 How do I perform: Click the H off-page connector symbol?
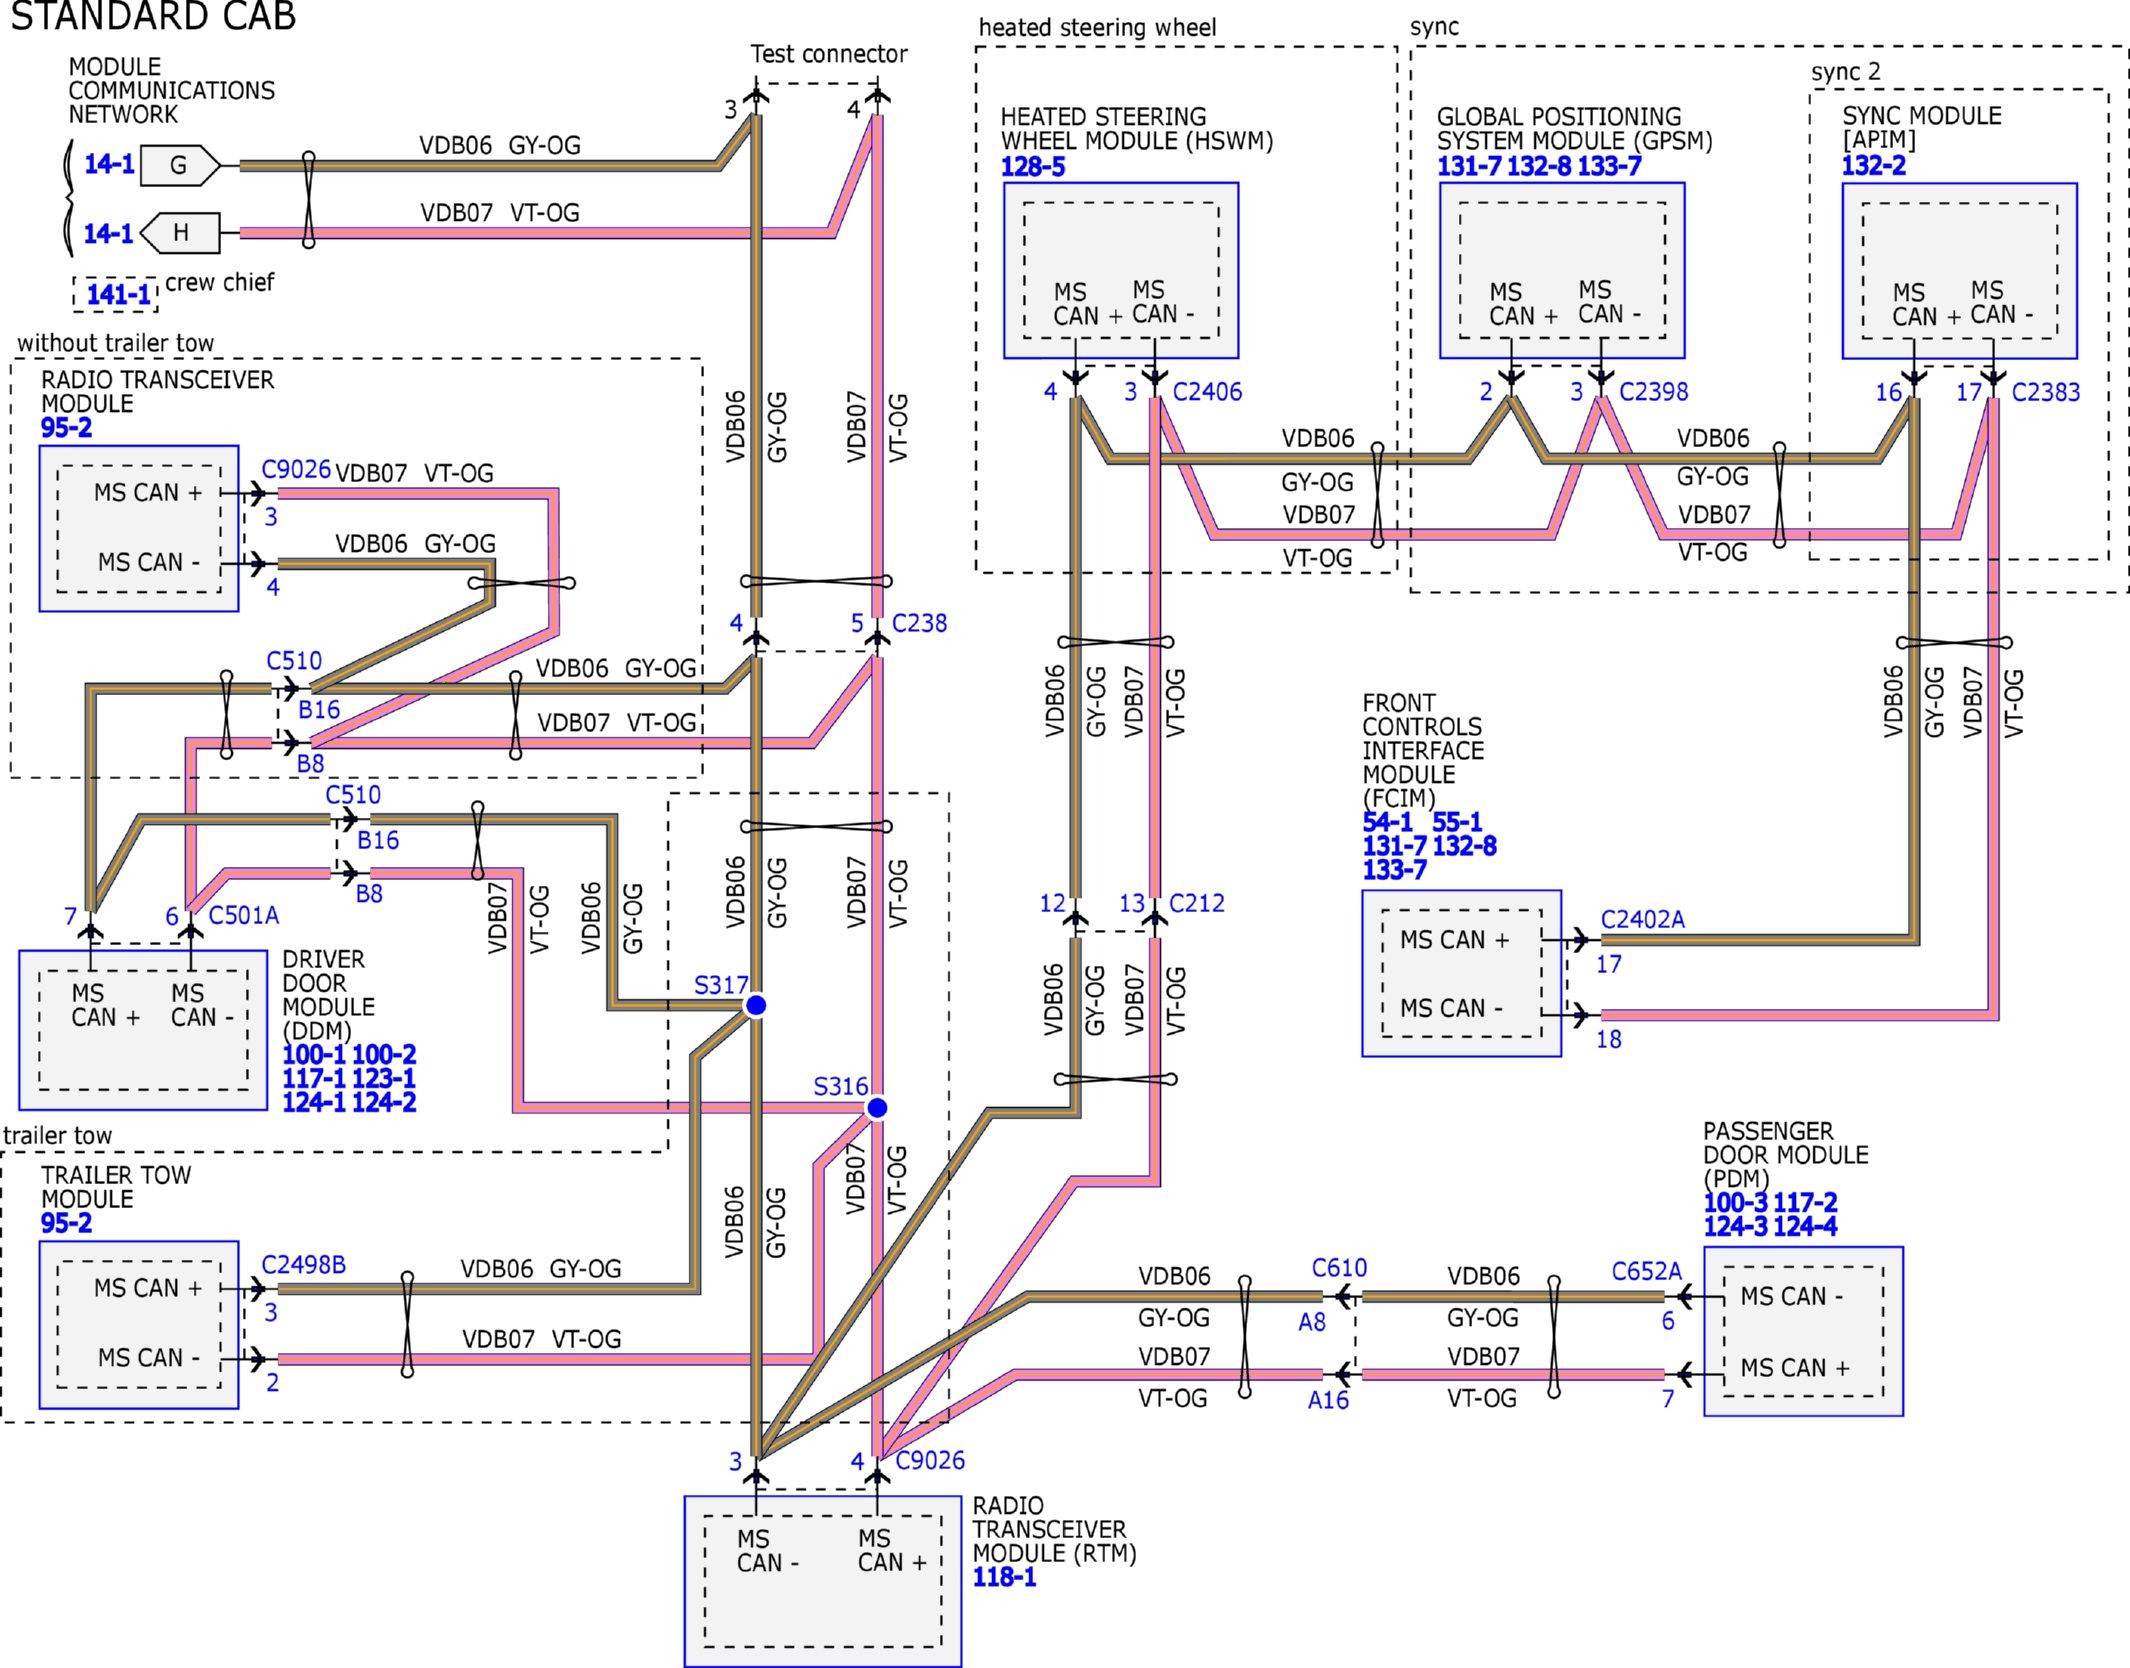pos(181,233)
